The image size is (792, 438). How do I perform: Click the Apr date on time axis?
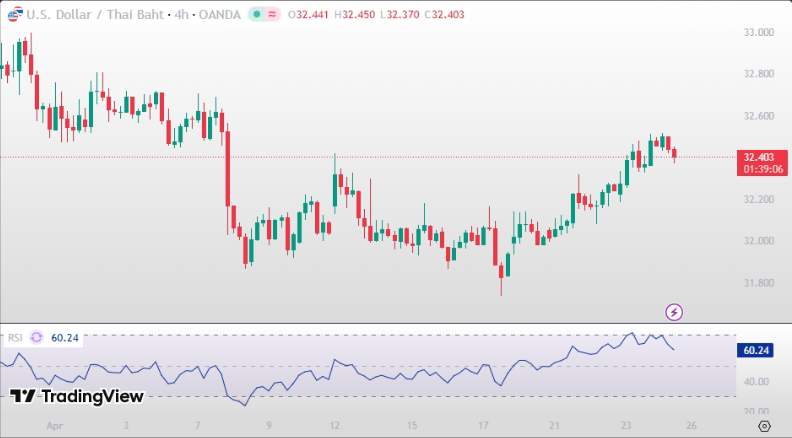coord(55,426)
